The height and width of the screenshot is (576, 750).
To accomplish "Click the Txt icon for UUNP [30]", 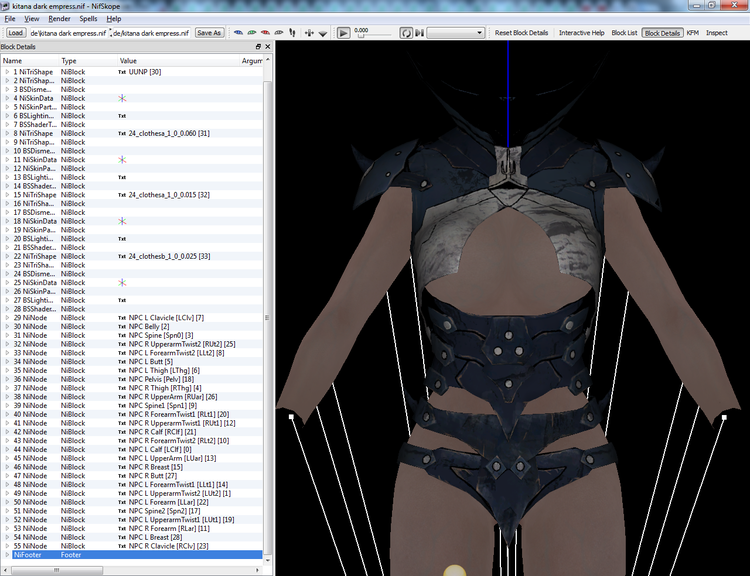I will tap(122, 72).
